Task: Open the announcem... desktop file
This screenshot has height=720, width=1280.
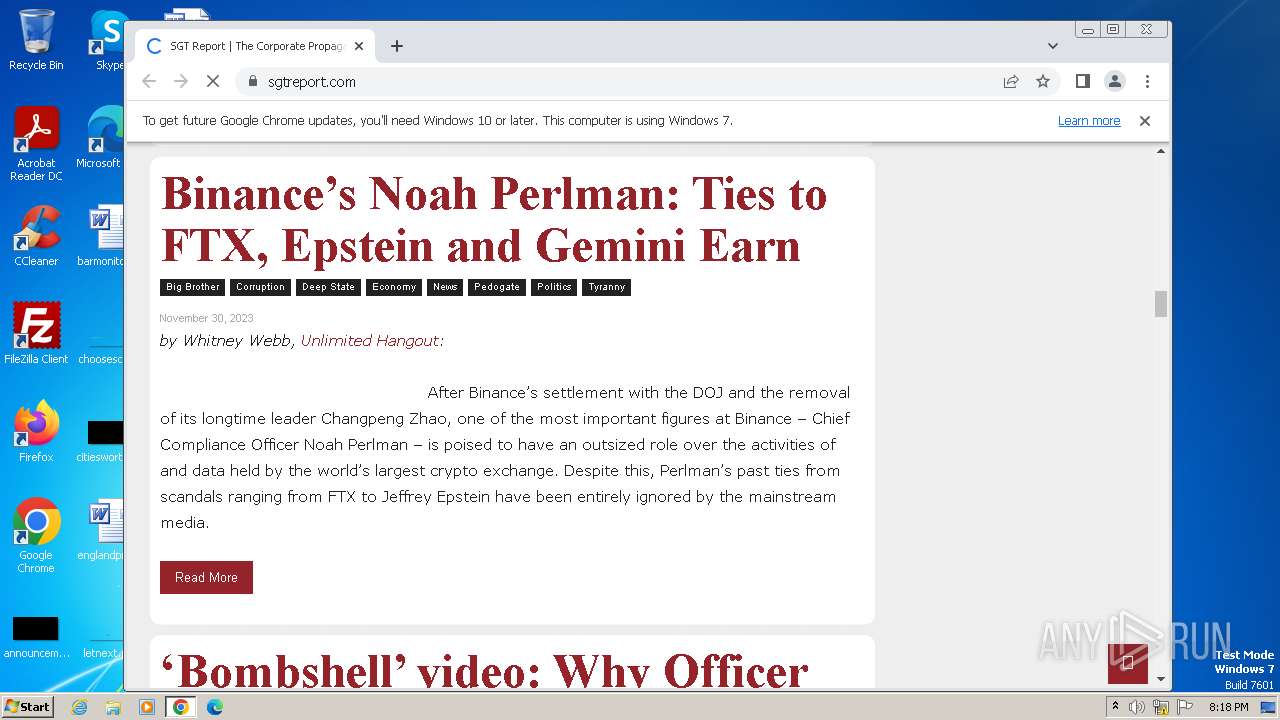Action: tap(36, 637)
